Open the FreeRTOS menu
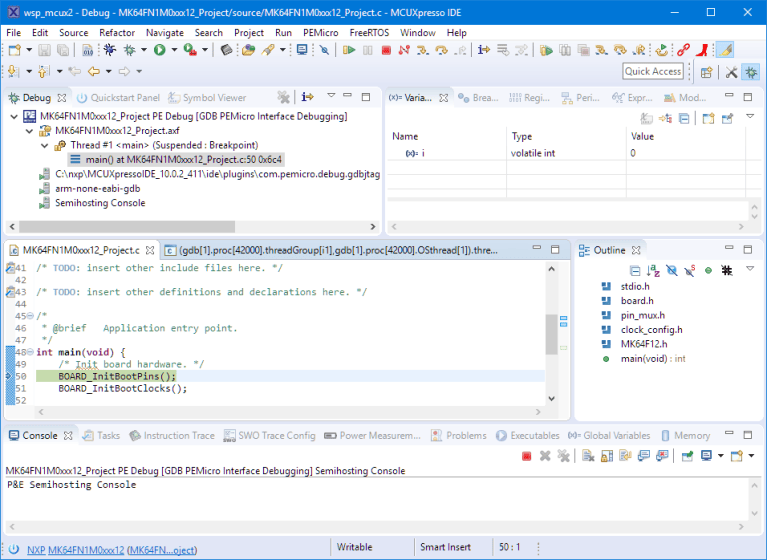Viewport: 767px width, 560px height. point(369,33)
